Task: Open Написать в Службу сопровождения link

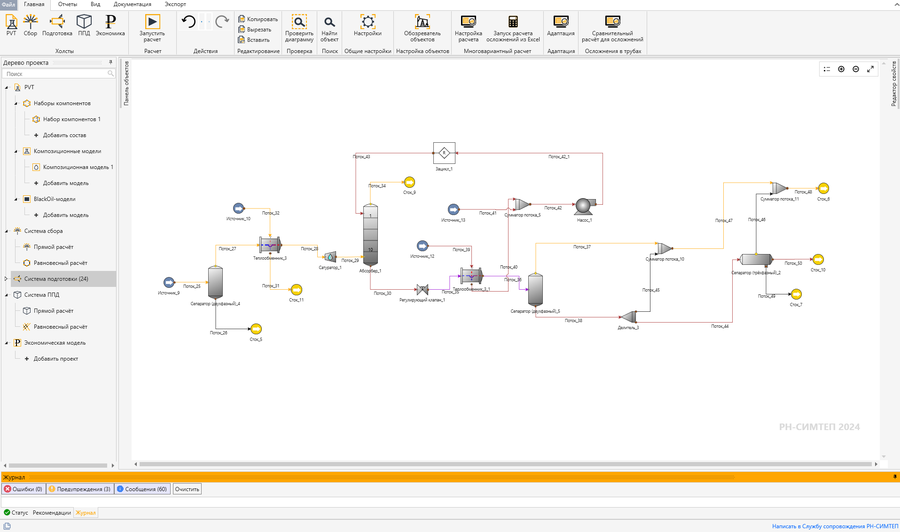Action: 835,526
